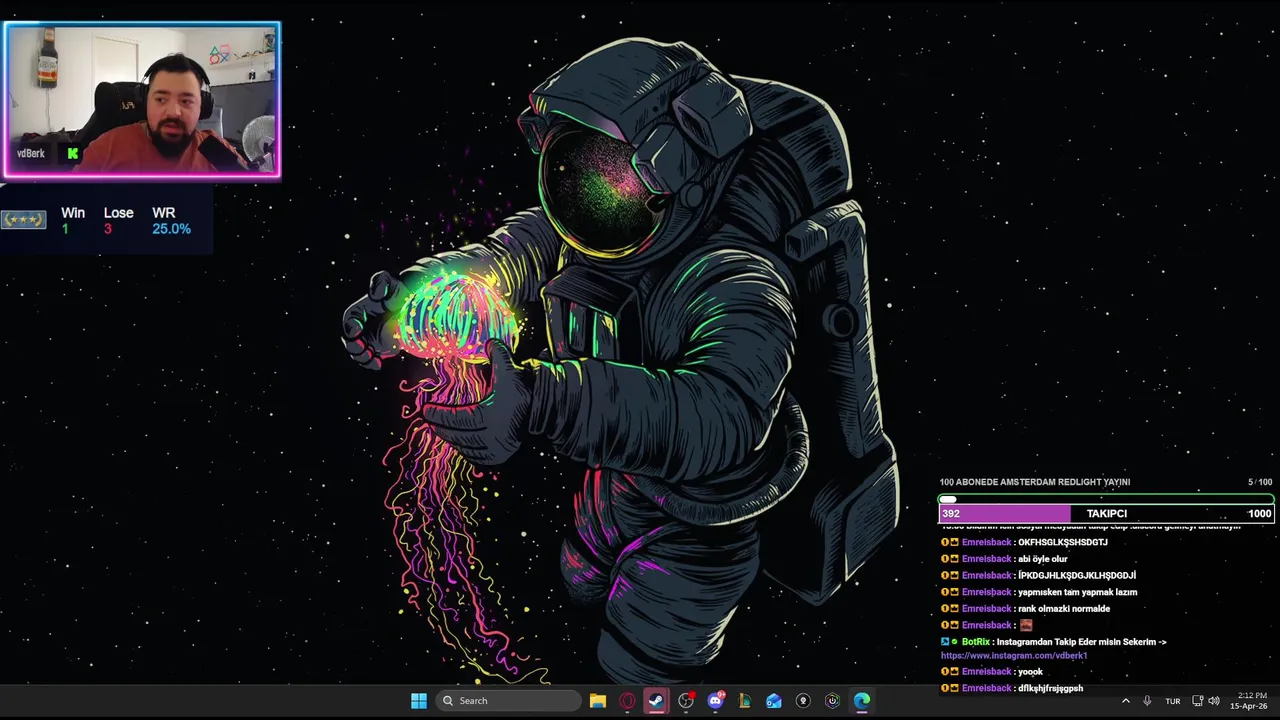Launch League of Legends taskbar icon
1280x720 pixels.
click(744, 701)
